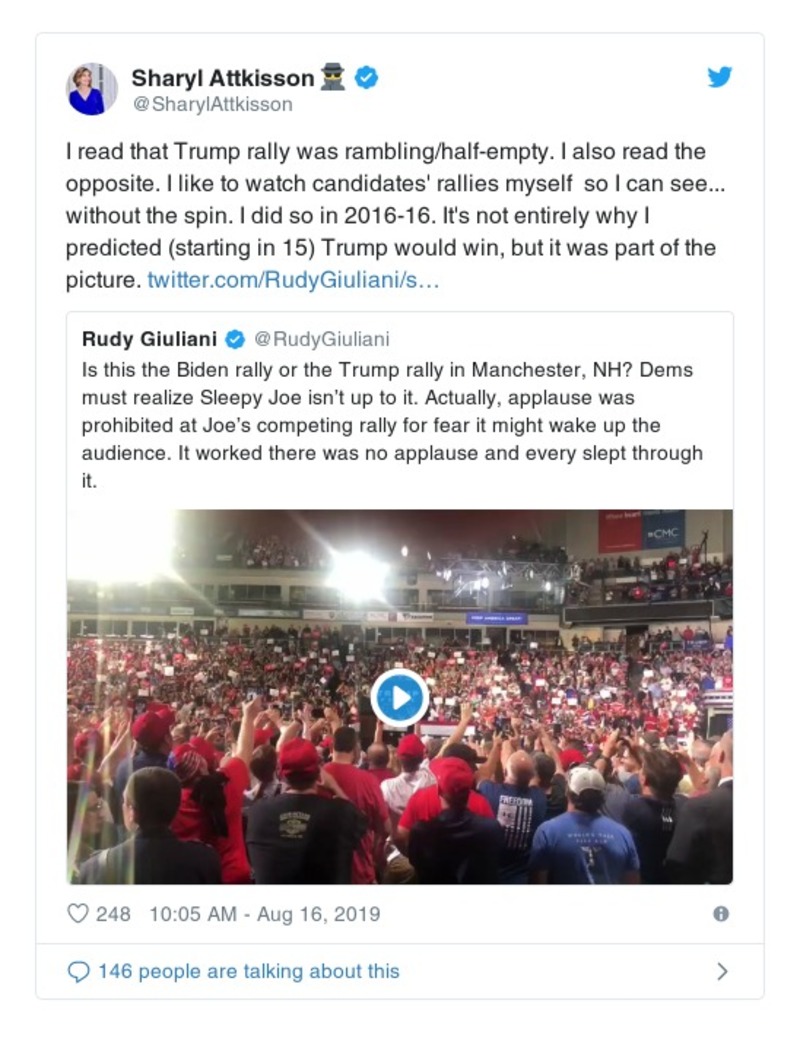
Task: Select the blue verified badge beside Sharyl Attkisson
Action: coord(368,76)
